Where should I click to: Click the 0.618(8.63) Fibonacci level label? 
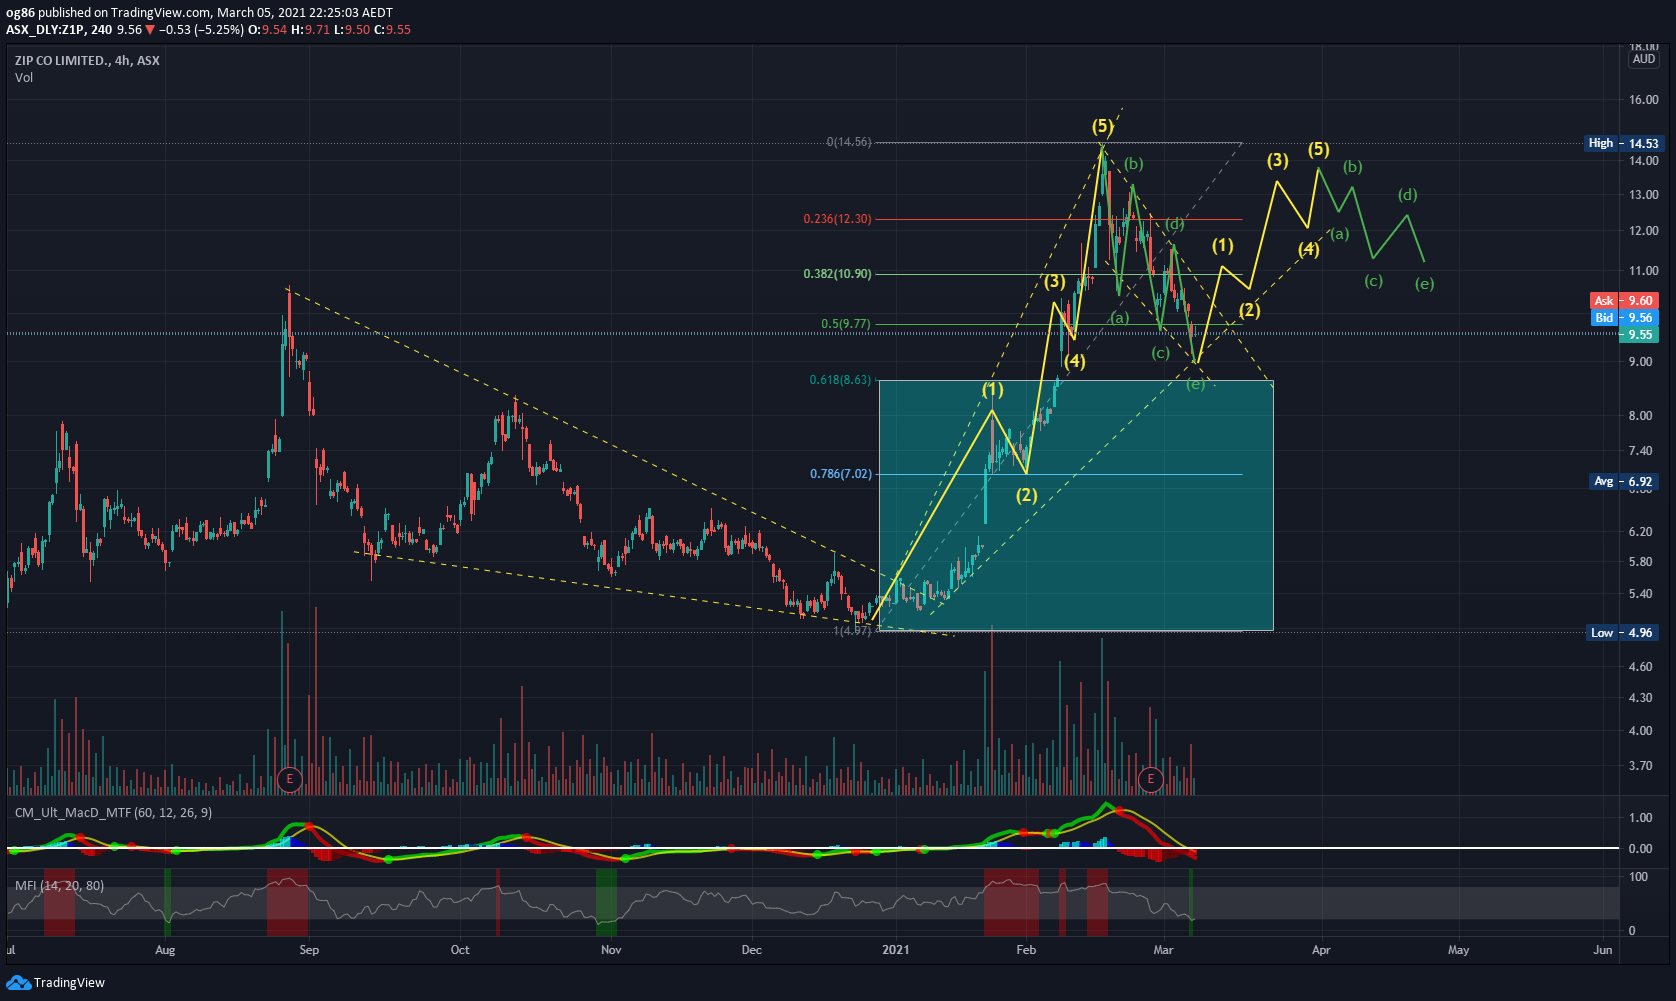[840, 380]
